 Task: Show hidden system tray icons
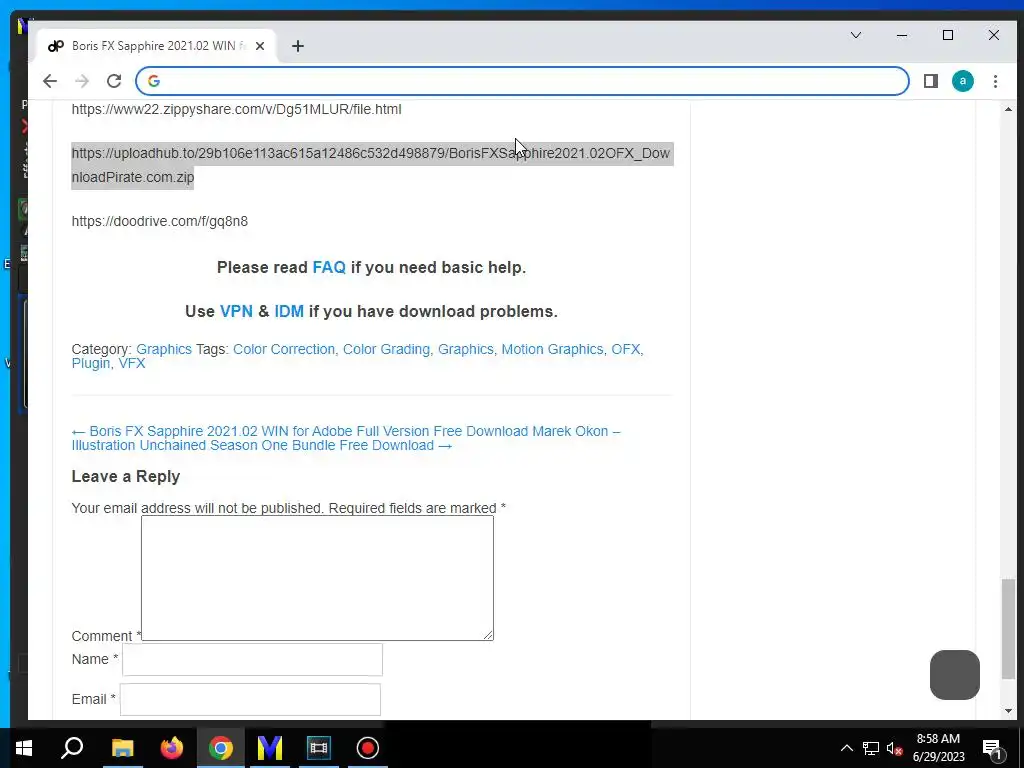tap(846, 748)
